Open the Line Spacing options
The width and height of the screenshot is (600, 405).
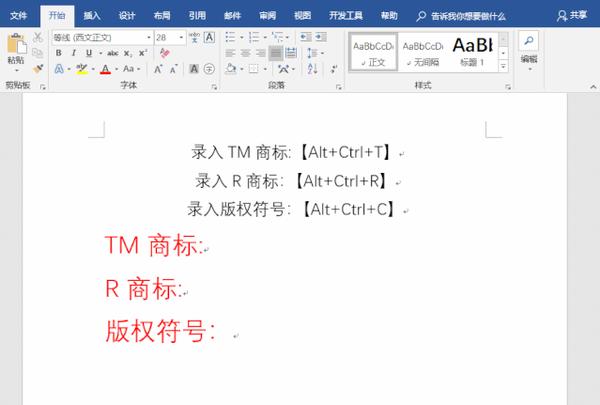tap(315, 53)
